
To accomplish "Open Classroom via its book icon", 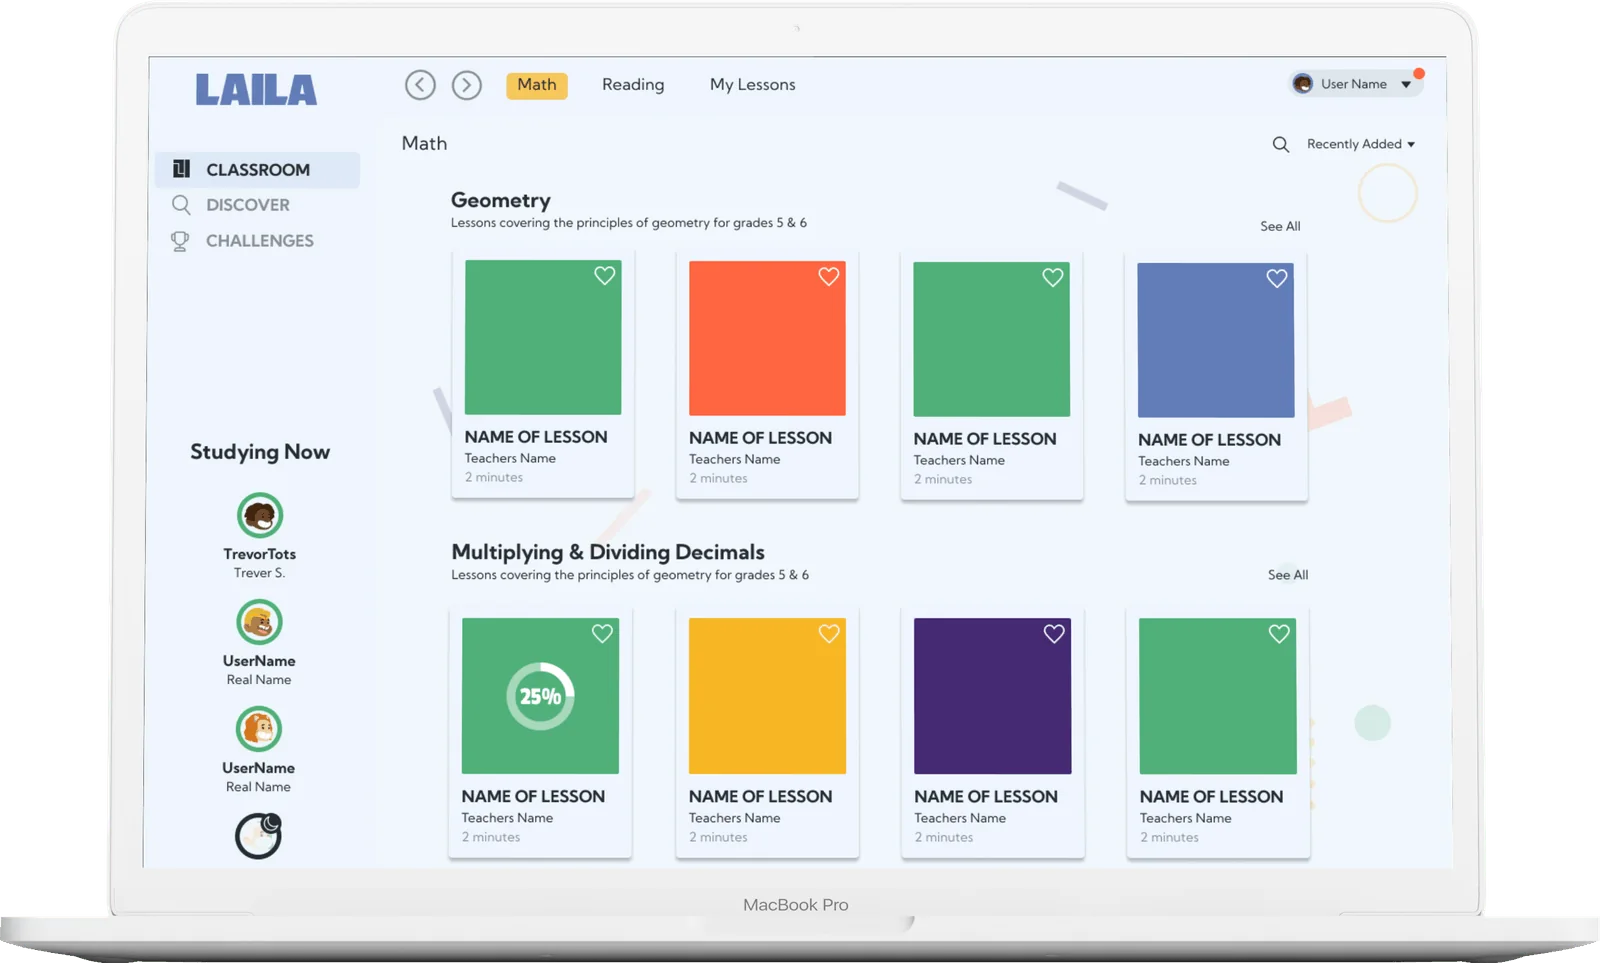I will [181, 169].
